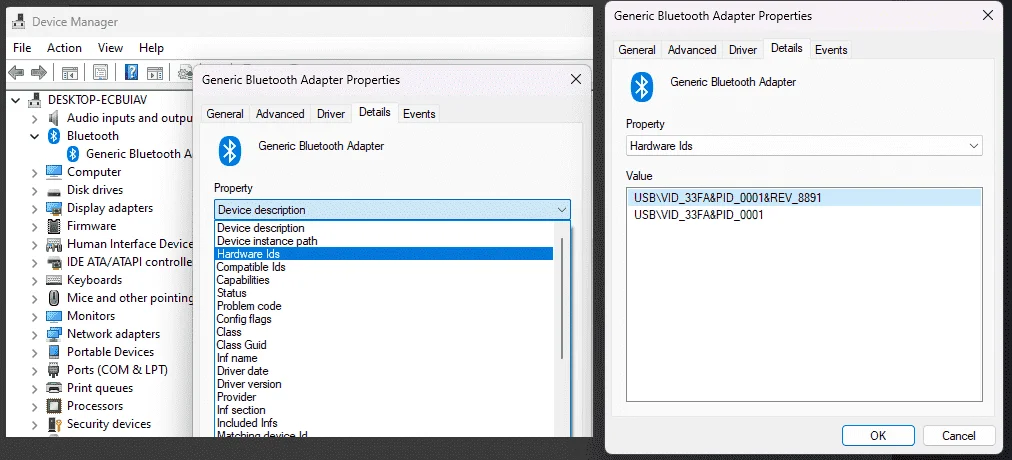Screen dimensions: 1012x460
Task: Click the Firmware chip icon
Action: [54, 226]
